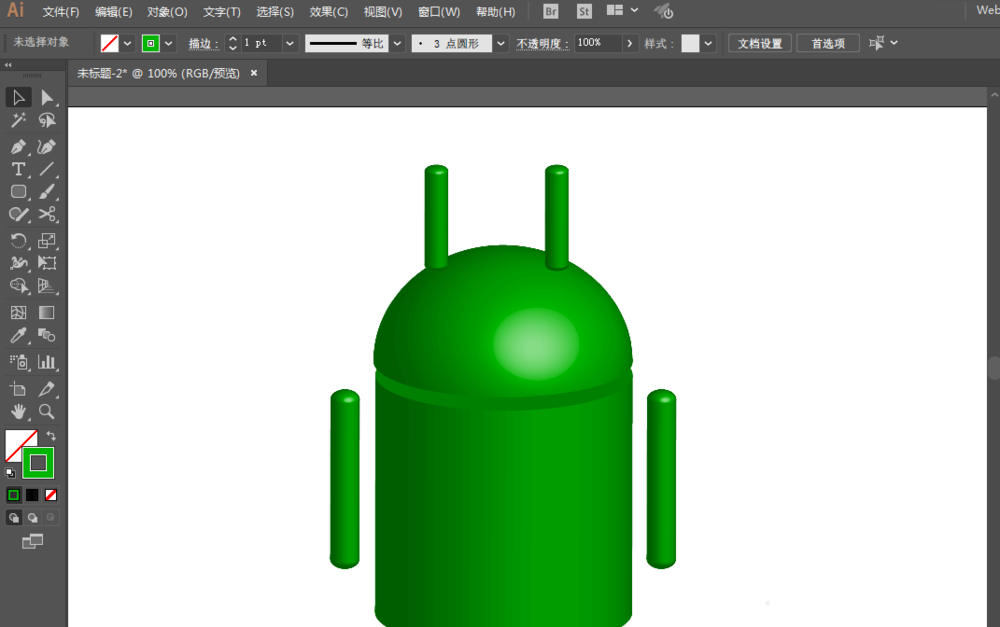Screen dimensions: 1000x627
Task: Close the 未标题-2 document tab
Action: click(x=254, y=73)
